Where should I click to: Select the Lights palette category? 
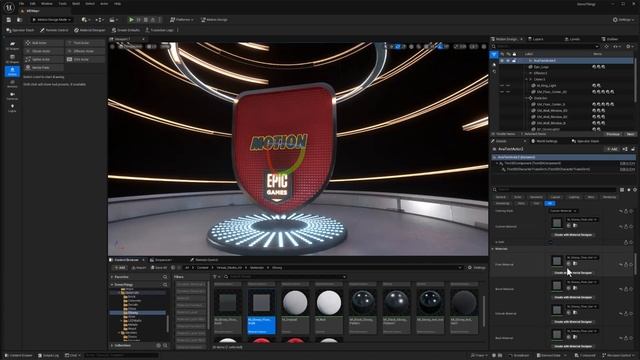click(x=12, y=108)
